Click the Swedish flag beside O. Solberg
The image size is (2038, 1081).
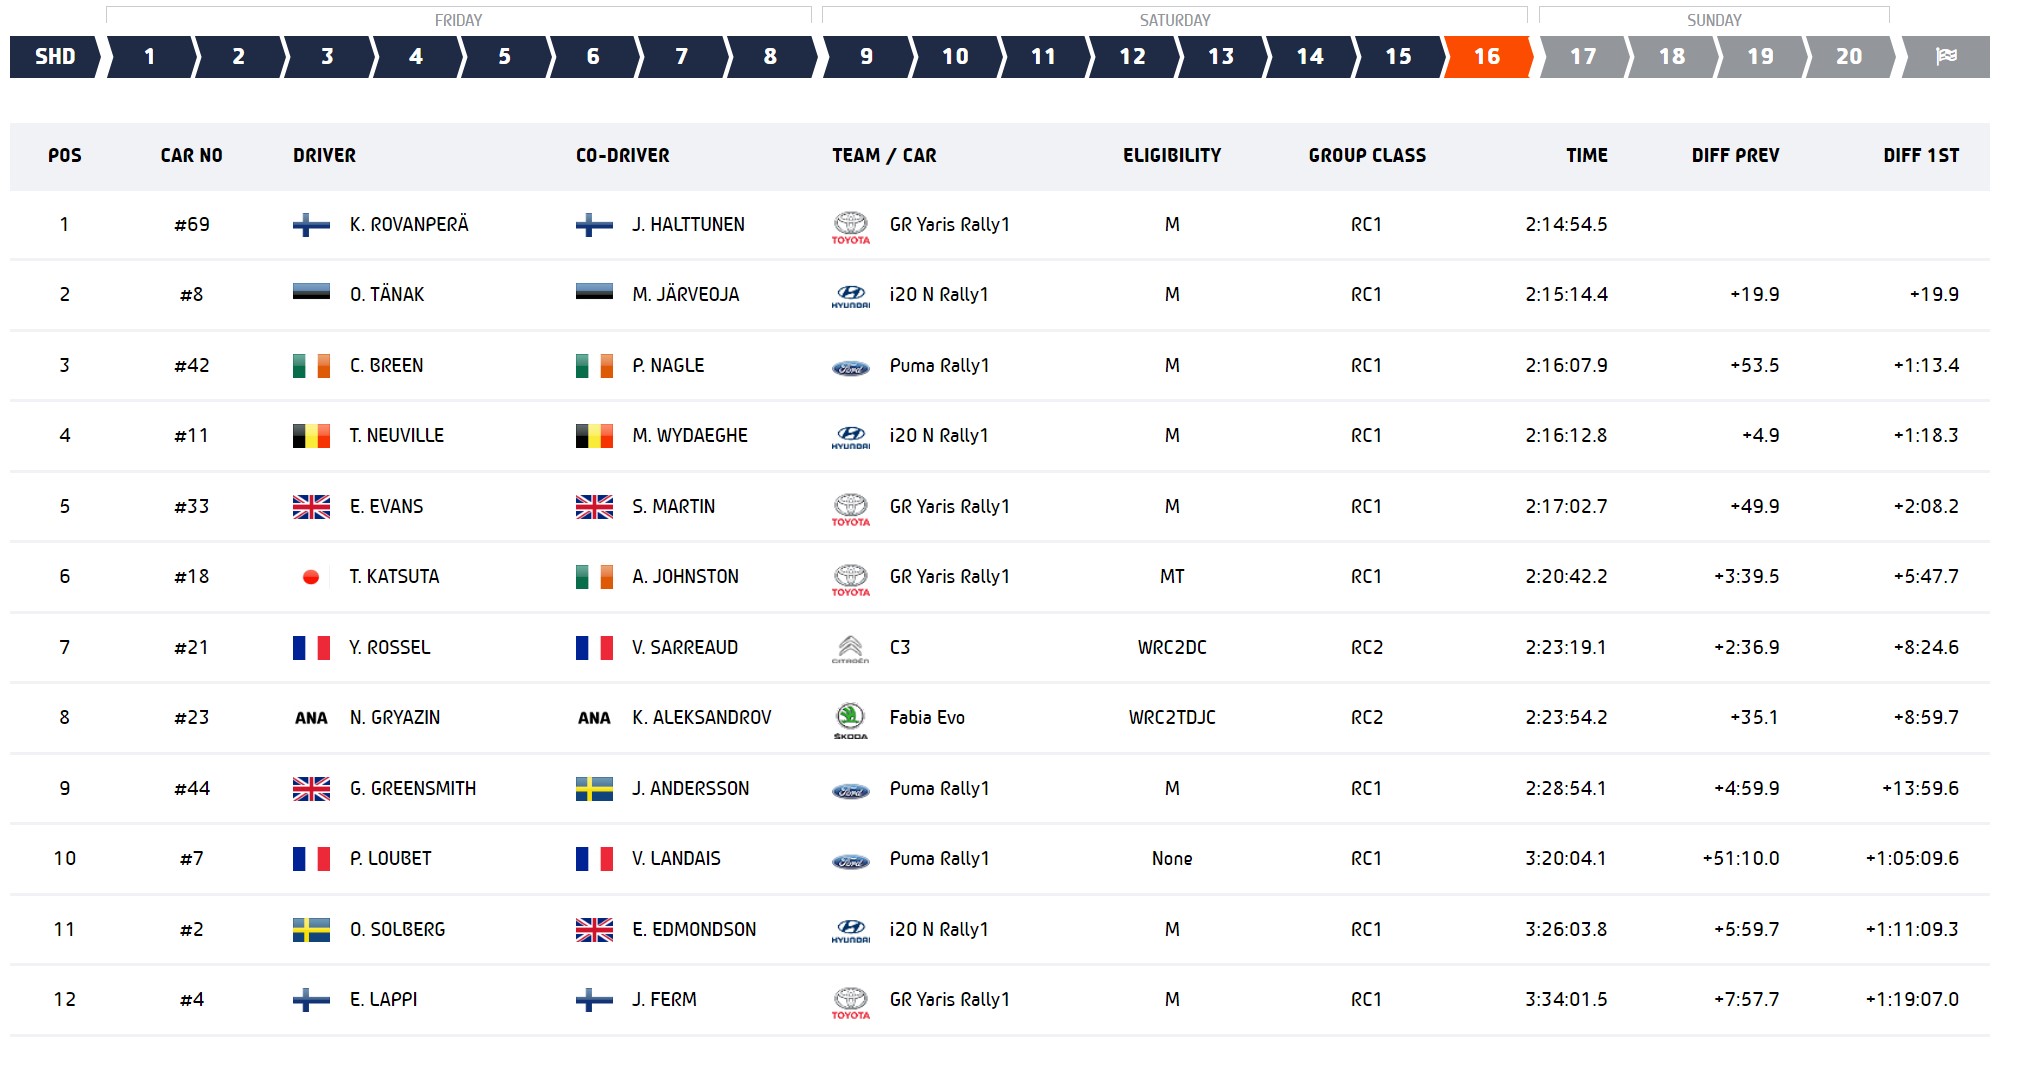[311, 930]
